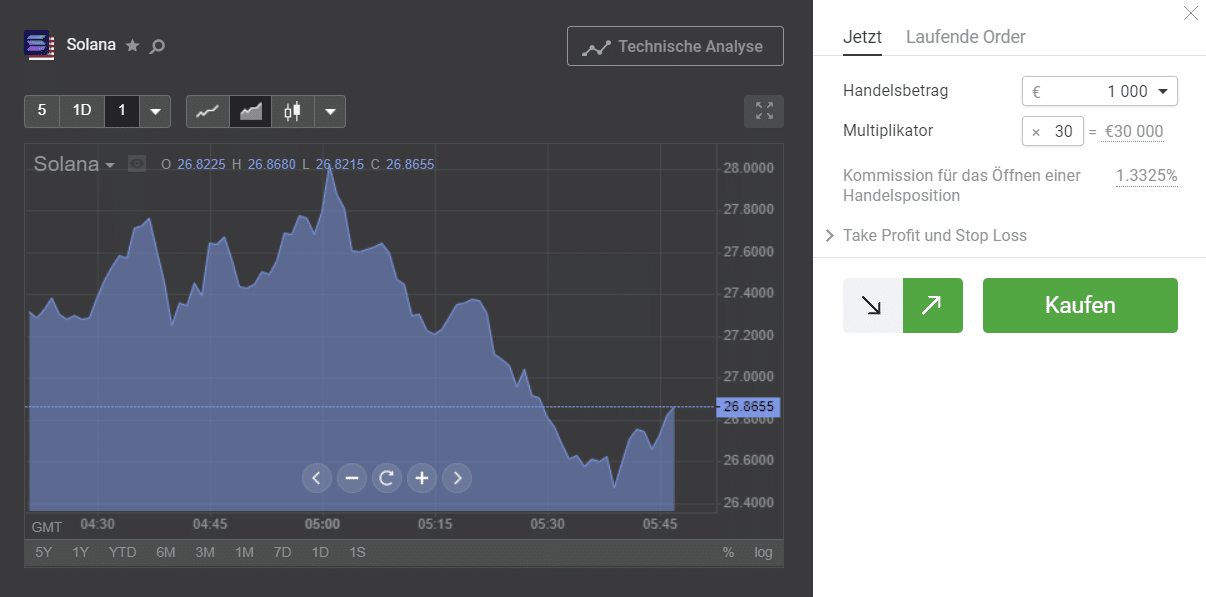Add Solana to favorites with star icon
The image size is (1206, 597).
pyautogui.click(x=133, y=45)
